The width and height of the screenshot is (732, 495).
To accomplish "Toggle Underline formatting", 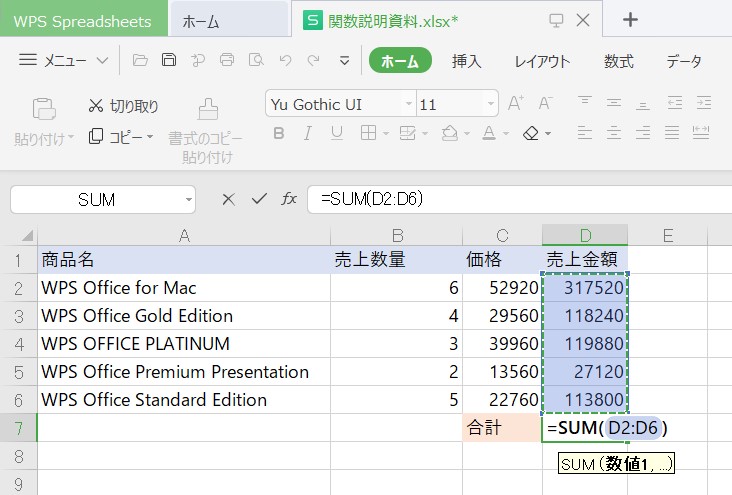I will [x=337, y=134].
